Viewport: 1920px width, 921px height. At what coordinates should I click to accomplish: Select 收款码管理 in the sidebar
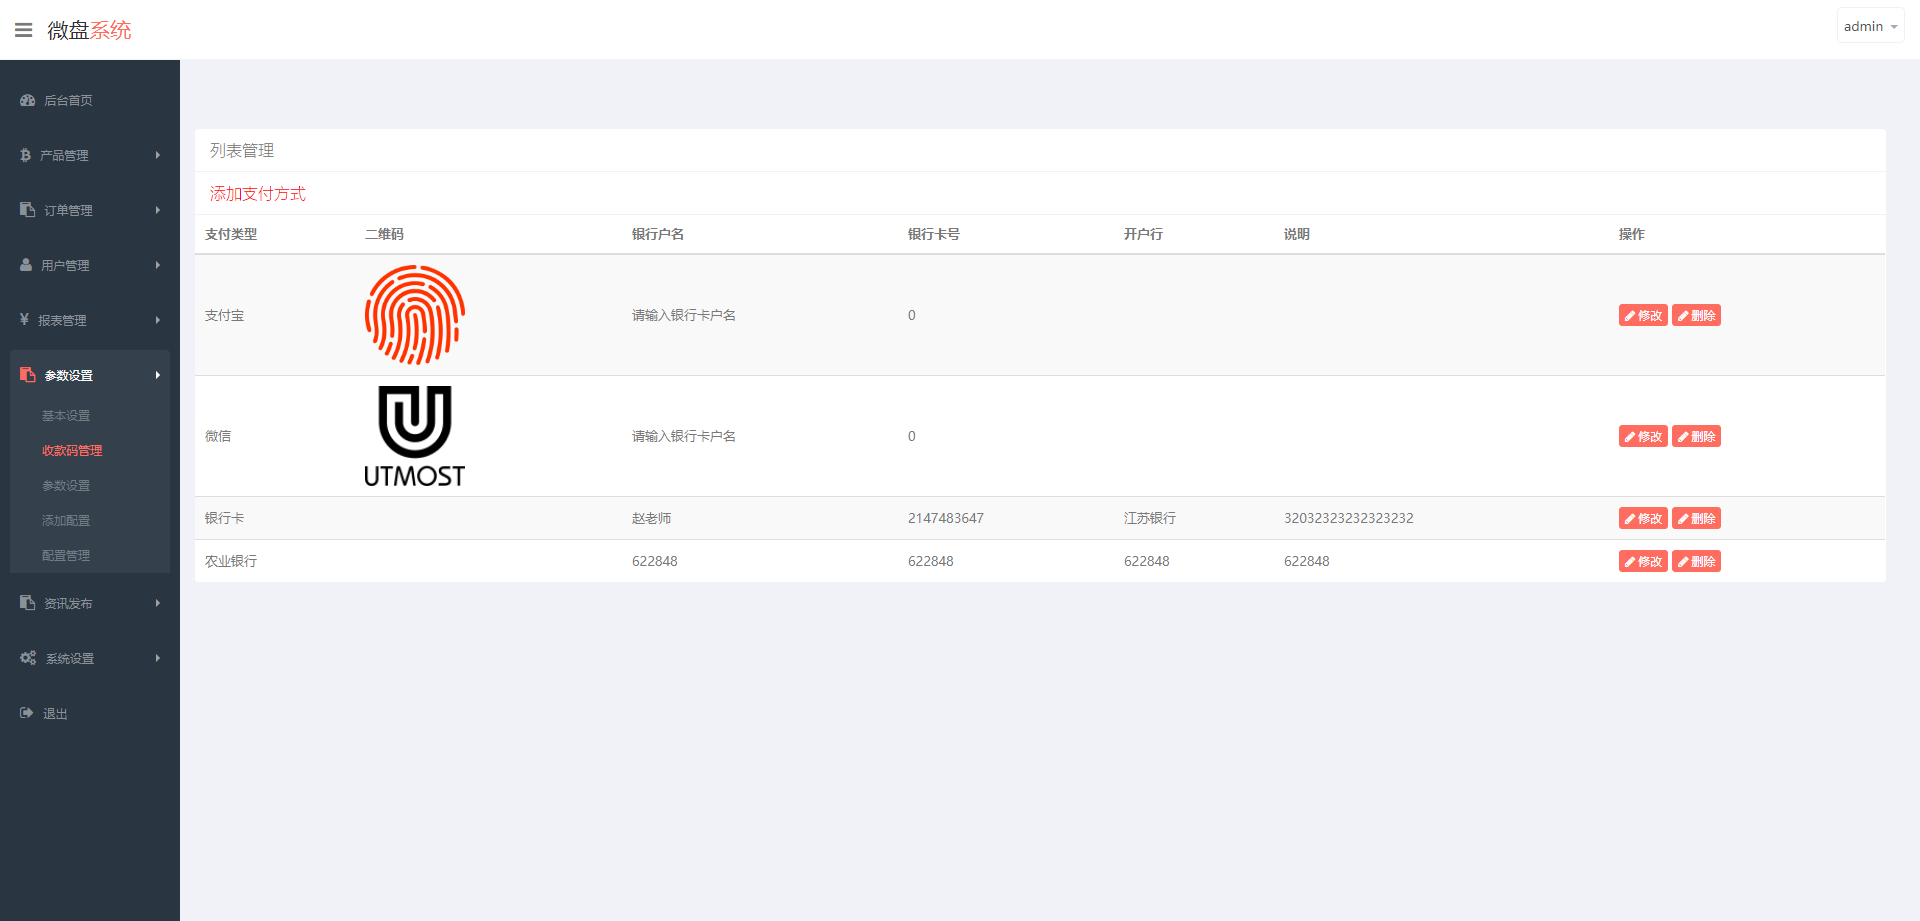coord(72,451)
